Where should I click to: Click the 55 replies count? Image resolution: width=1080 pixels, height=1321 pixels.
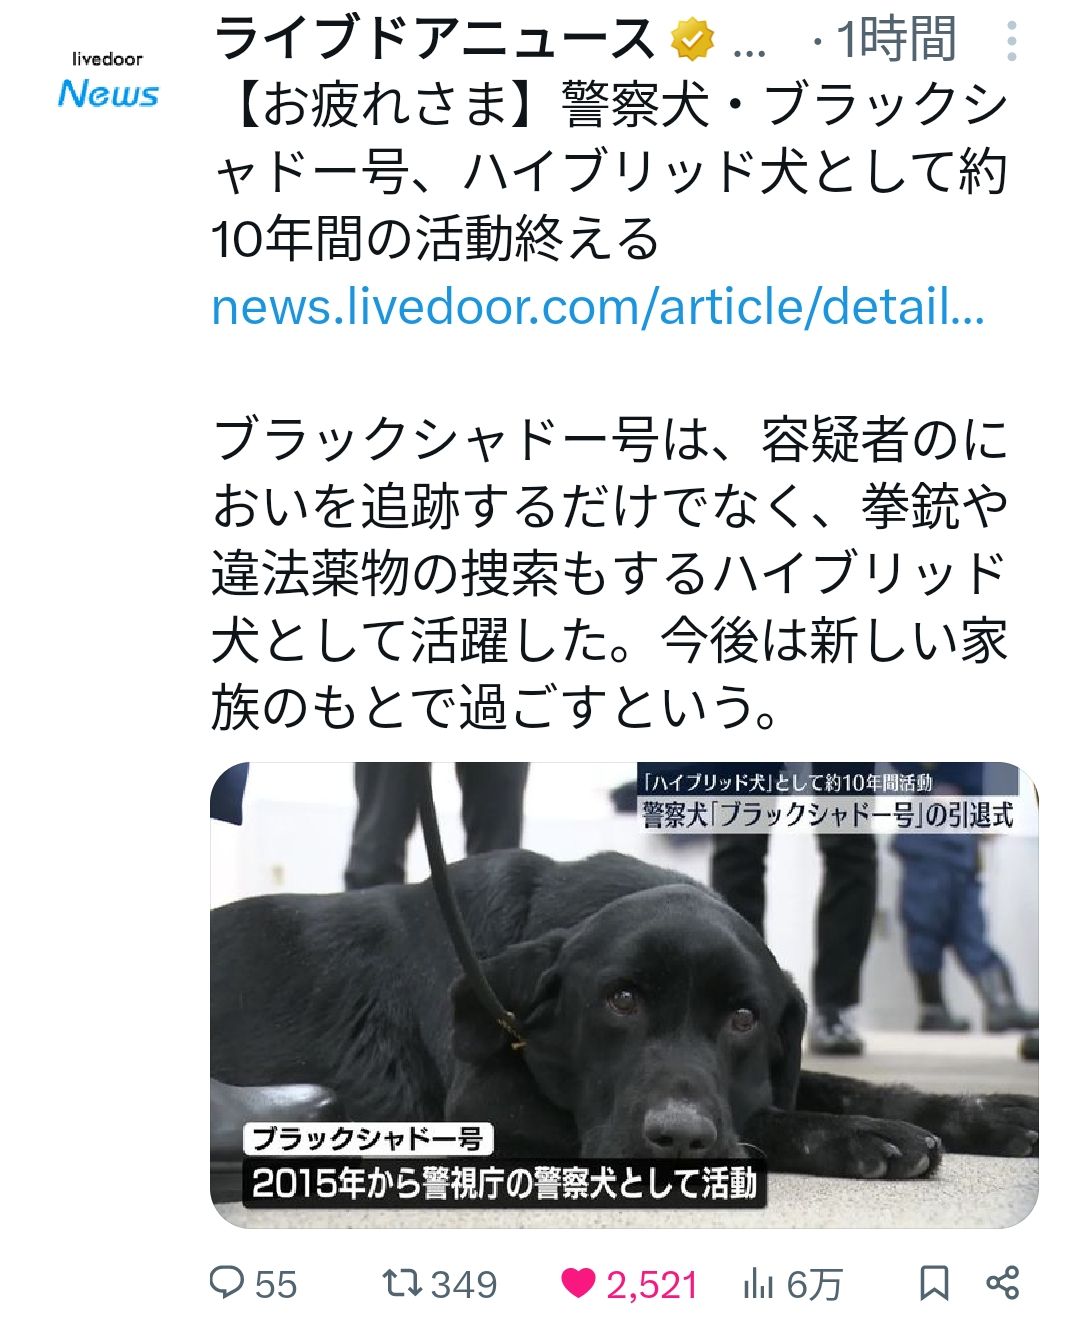click(x=276, y=1284)
